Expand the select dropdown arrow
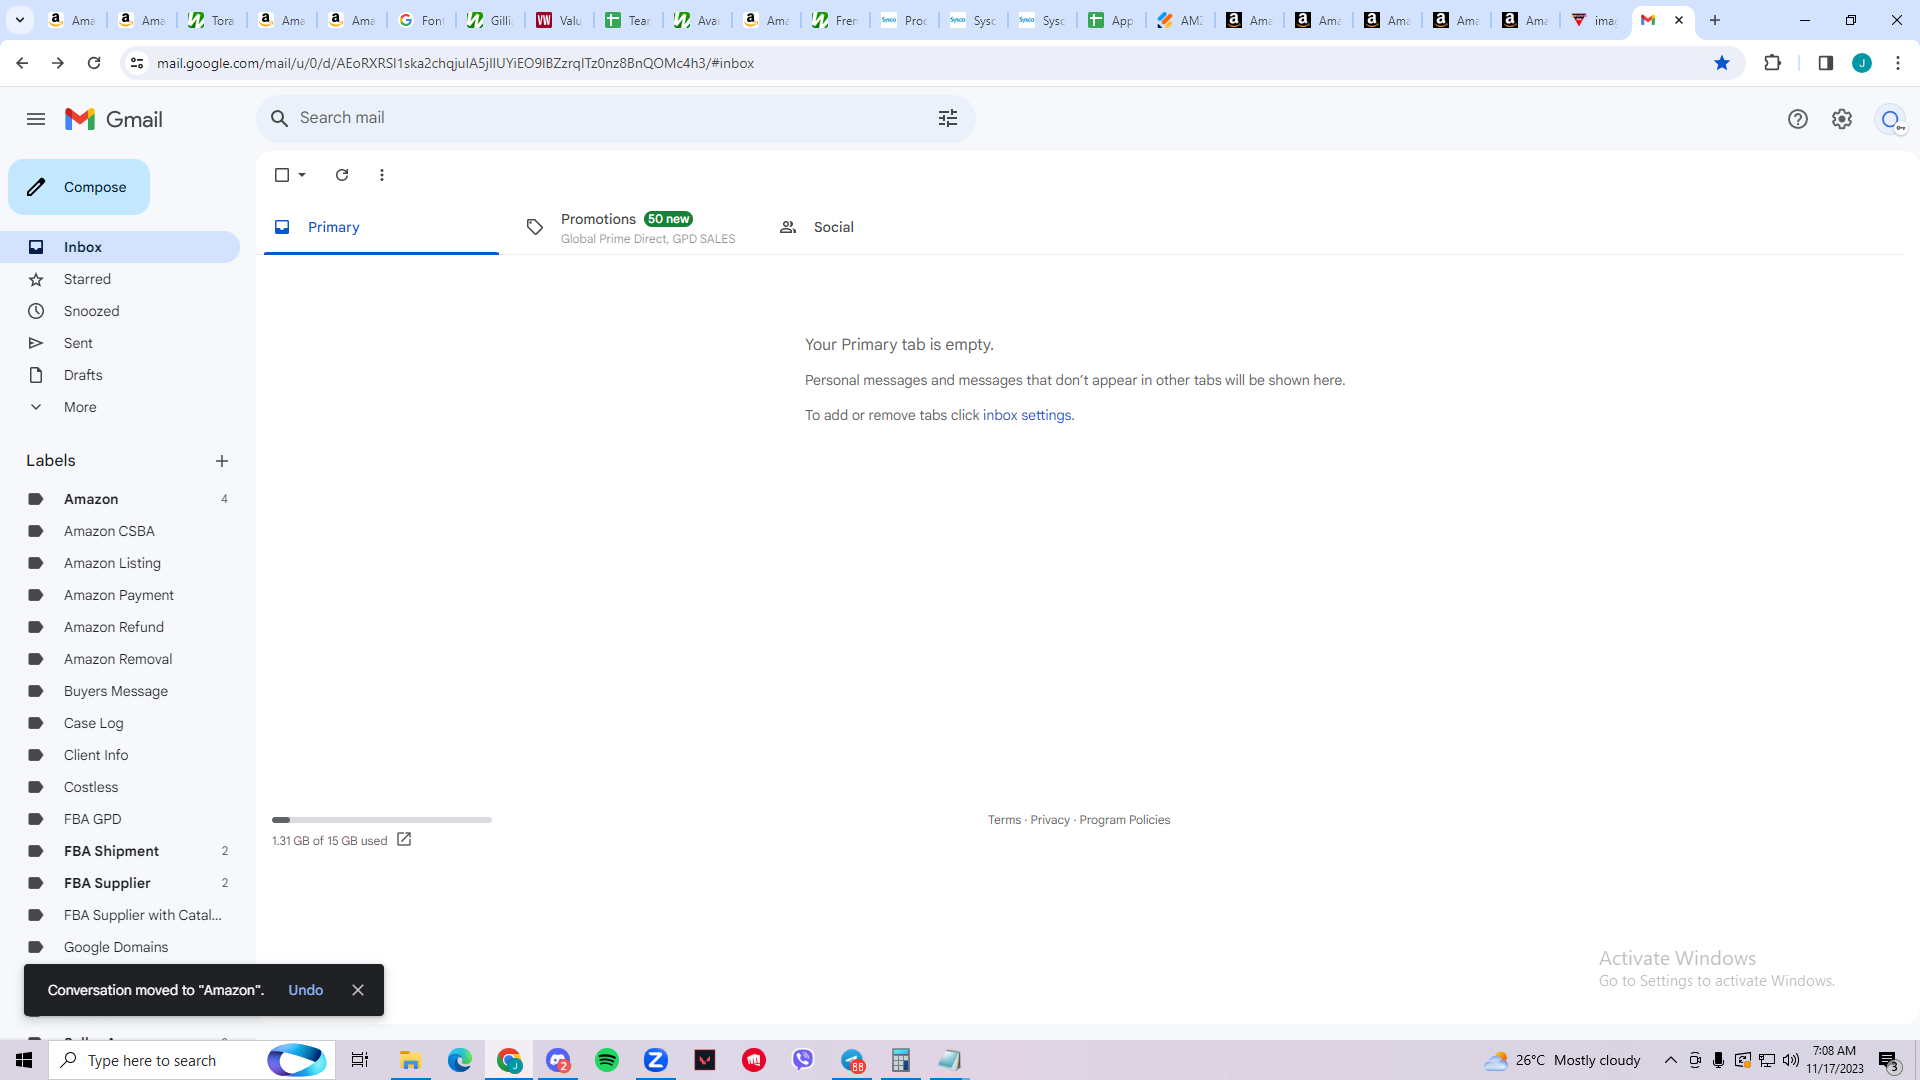Screen dimensions: 1920x1080 [302, 175]
